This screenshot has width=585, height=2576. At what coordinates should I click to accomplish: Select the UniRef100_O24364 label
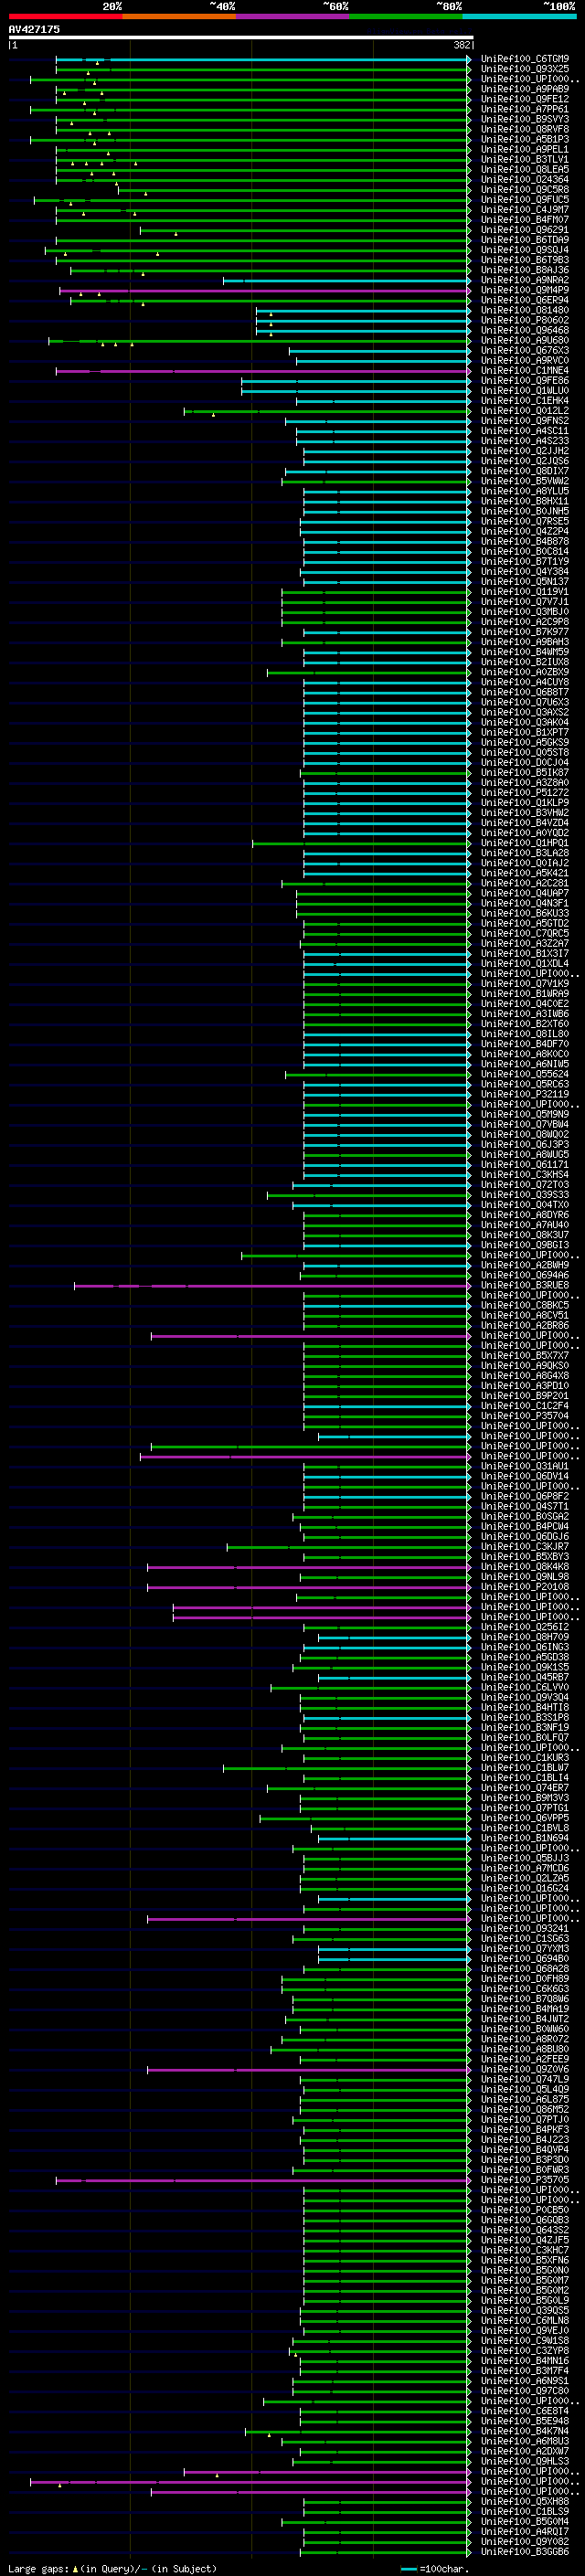(524, 180)
